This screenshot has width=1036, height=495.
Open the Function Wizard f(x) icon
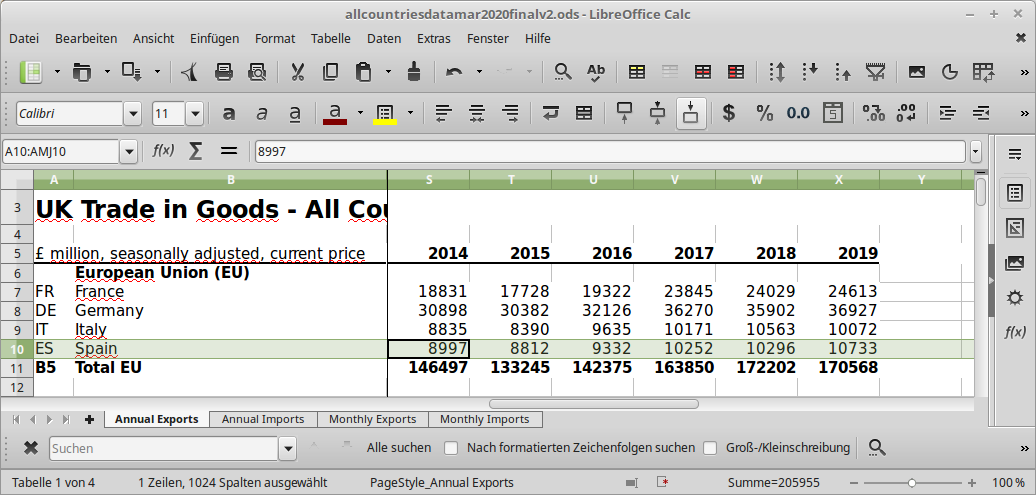click(x=163, y=151)
